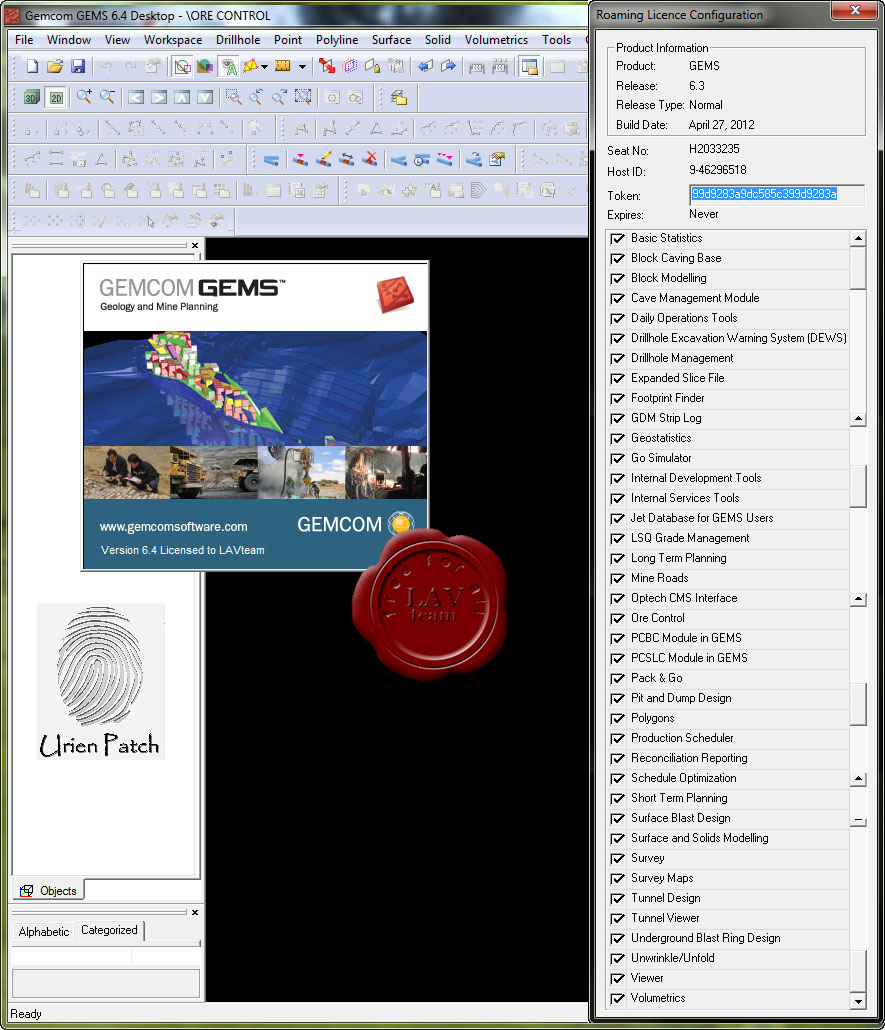The height and width of the screenshot is (1030, 885).
Task: Open the Volumetrics menu
Action: click(496, 40)
